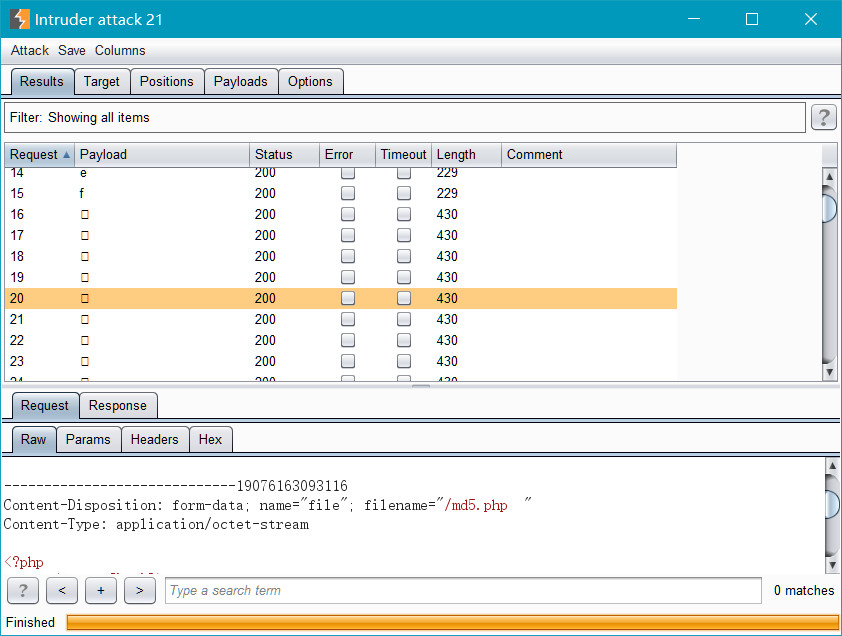The height and width of the screenshot is (636, 842).
Task: Go to next search match button
Action: pyautogui.click(x=140, y=590)
